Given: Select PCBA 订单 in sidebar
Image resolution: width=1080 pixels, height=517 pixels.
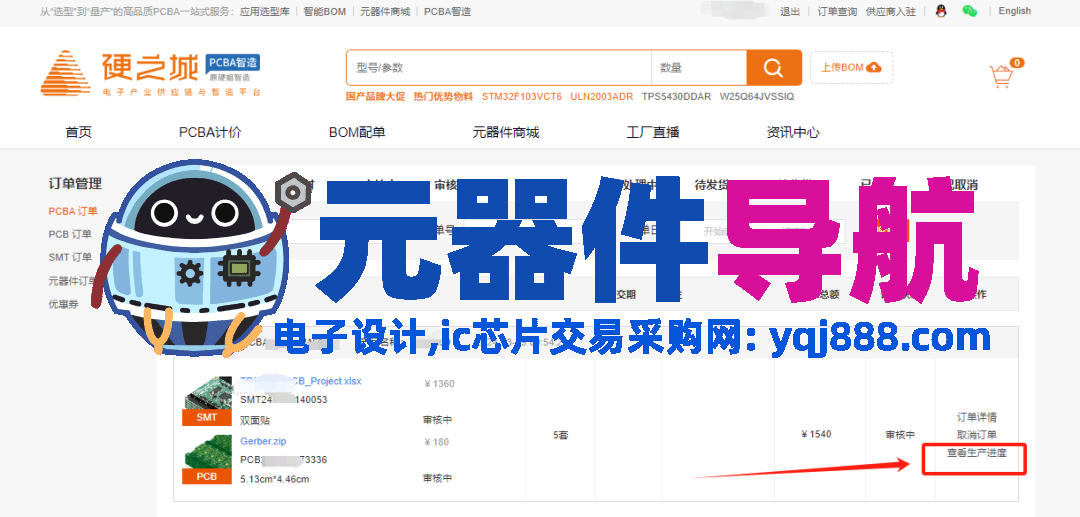Looking at the screenshot, I should [73, 211].
